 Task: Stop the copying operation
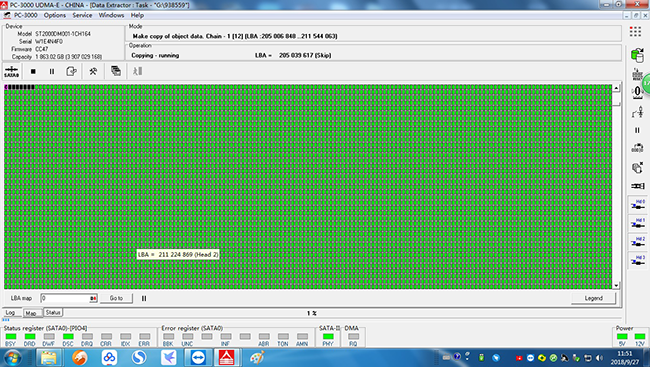[x=33, y=71]
